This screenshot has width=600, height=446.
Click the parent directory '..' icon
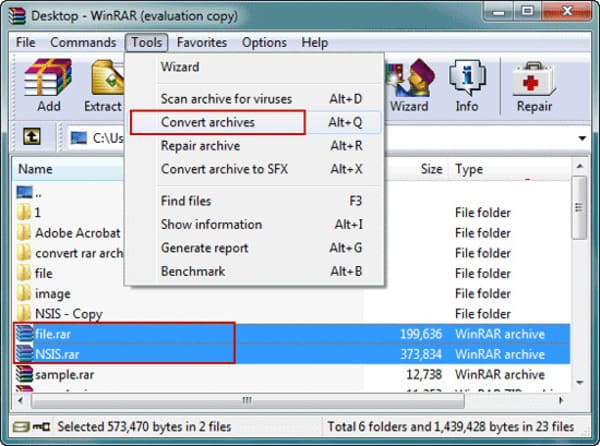coord(24,192)
